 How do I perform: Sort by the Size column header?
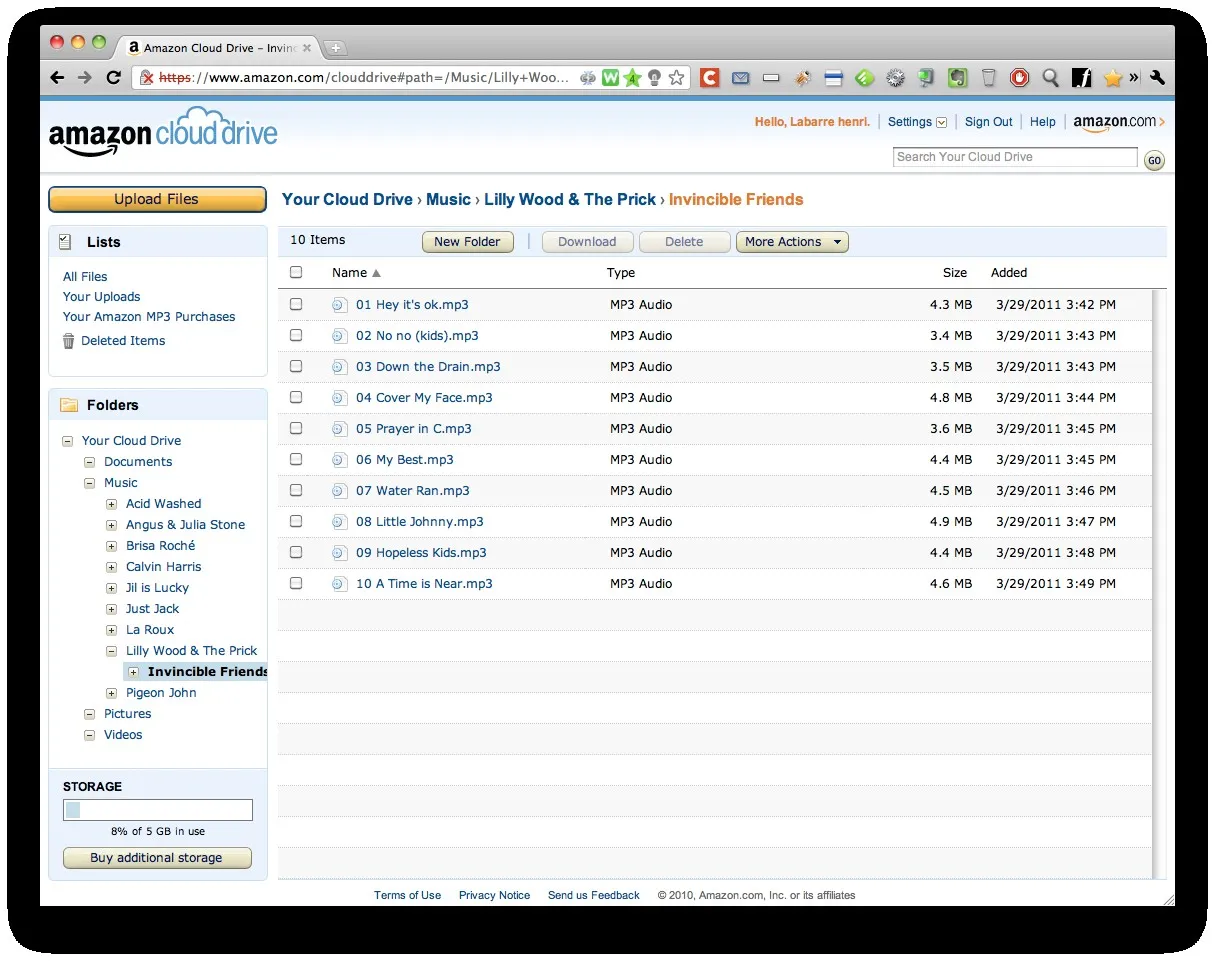click(x=955, y=273)
